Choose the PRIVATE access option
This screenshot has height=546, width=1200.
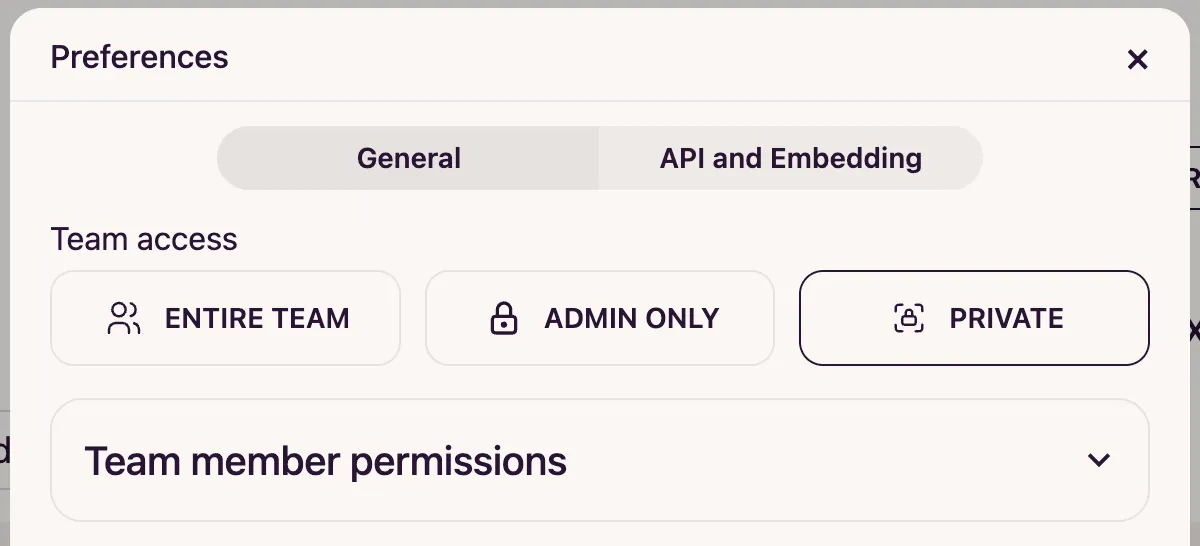point(974,318)
